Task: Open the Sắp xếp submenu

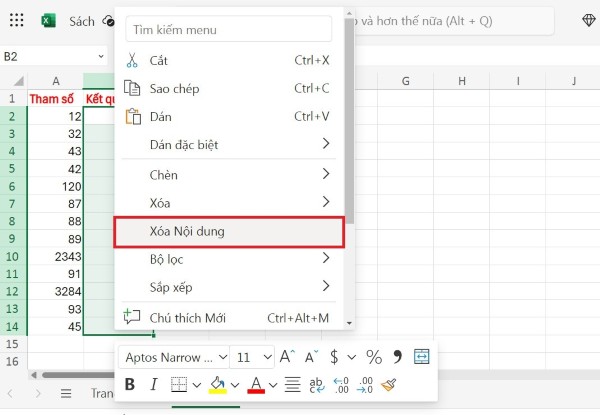Action: point(228,287)
